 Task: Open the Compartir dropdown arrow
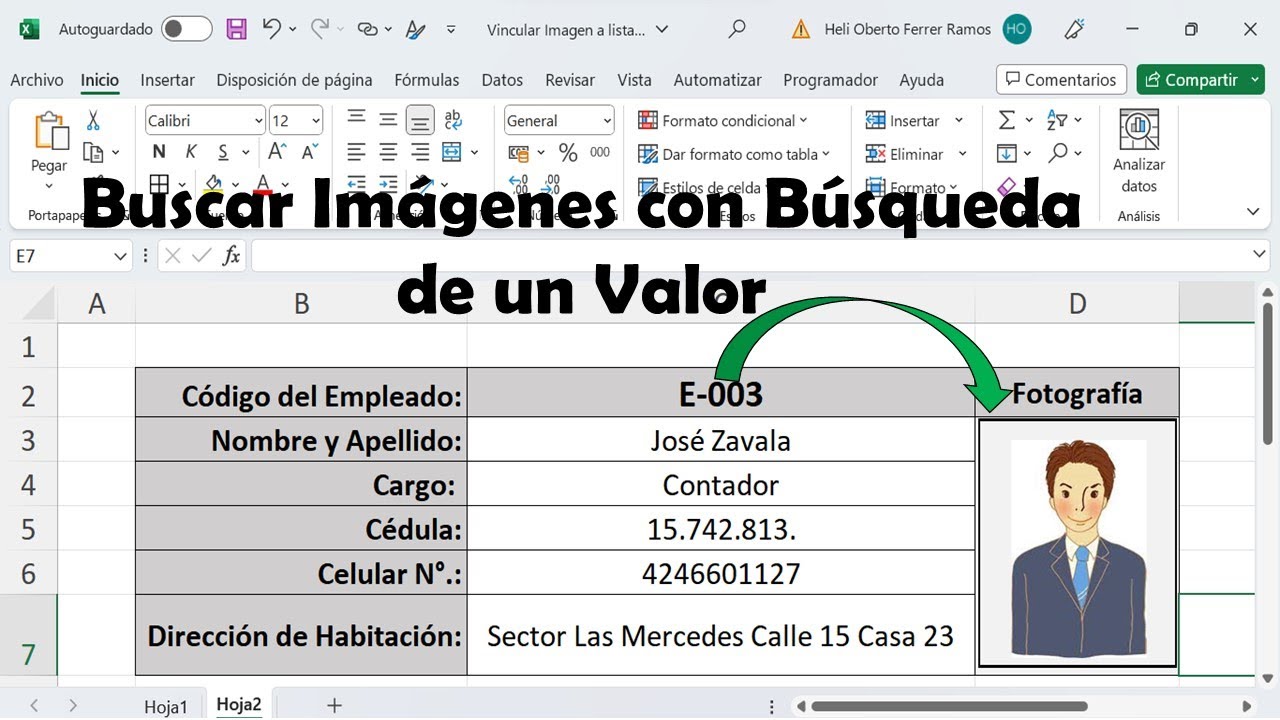coord(1257,80)
